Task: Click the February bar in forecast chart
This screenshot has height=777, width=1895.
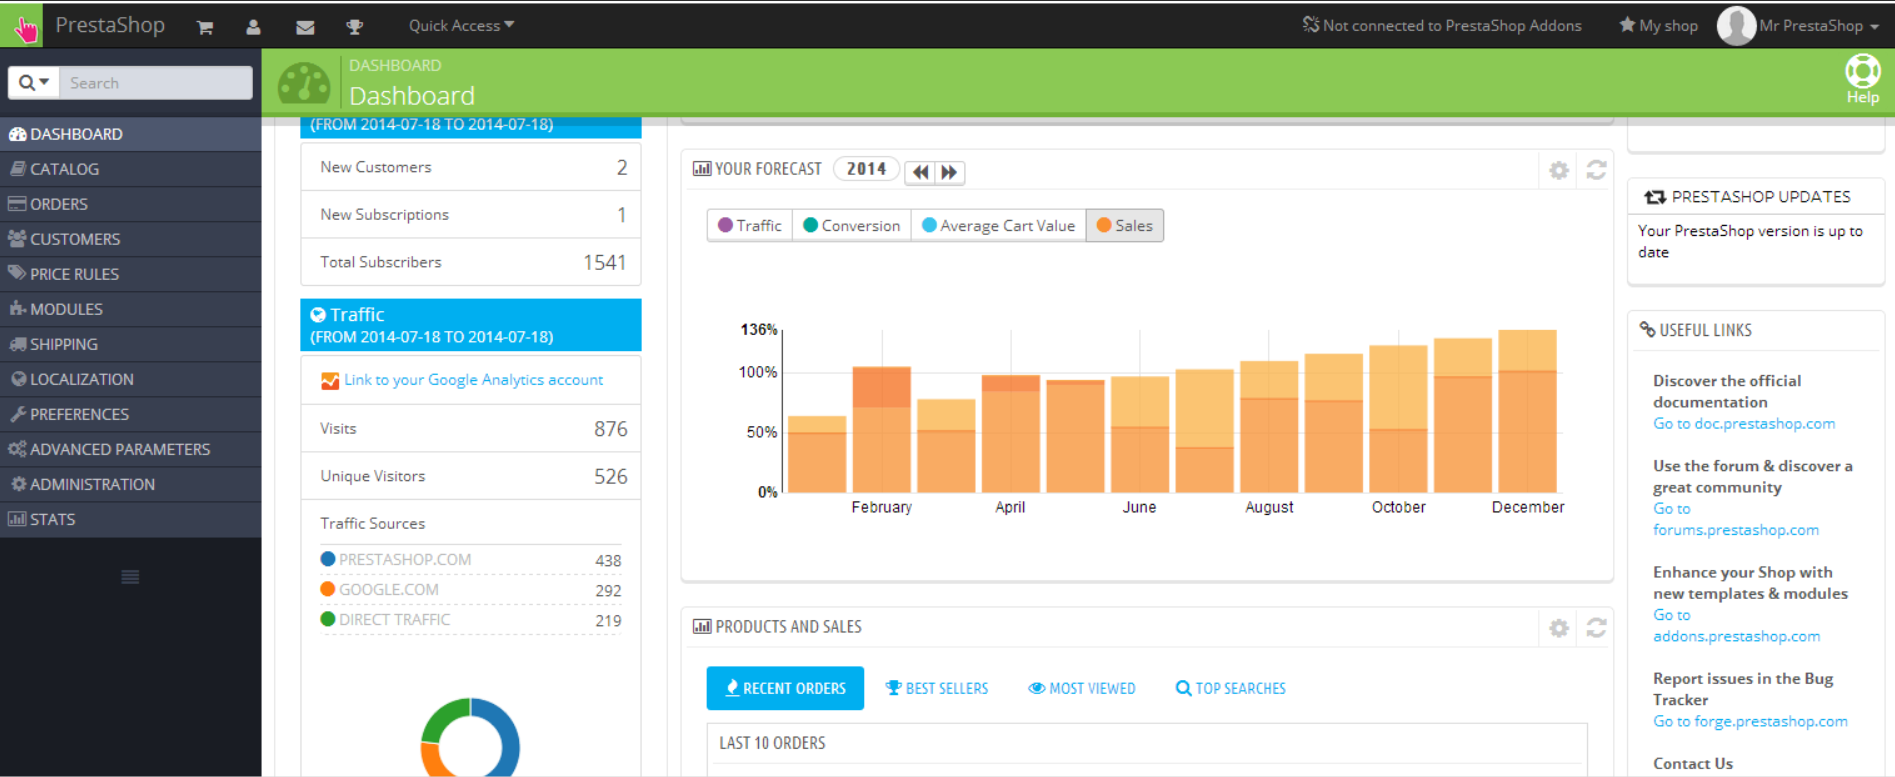Action: coord(881,429)
